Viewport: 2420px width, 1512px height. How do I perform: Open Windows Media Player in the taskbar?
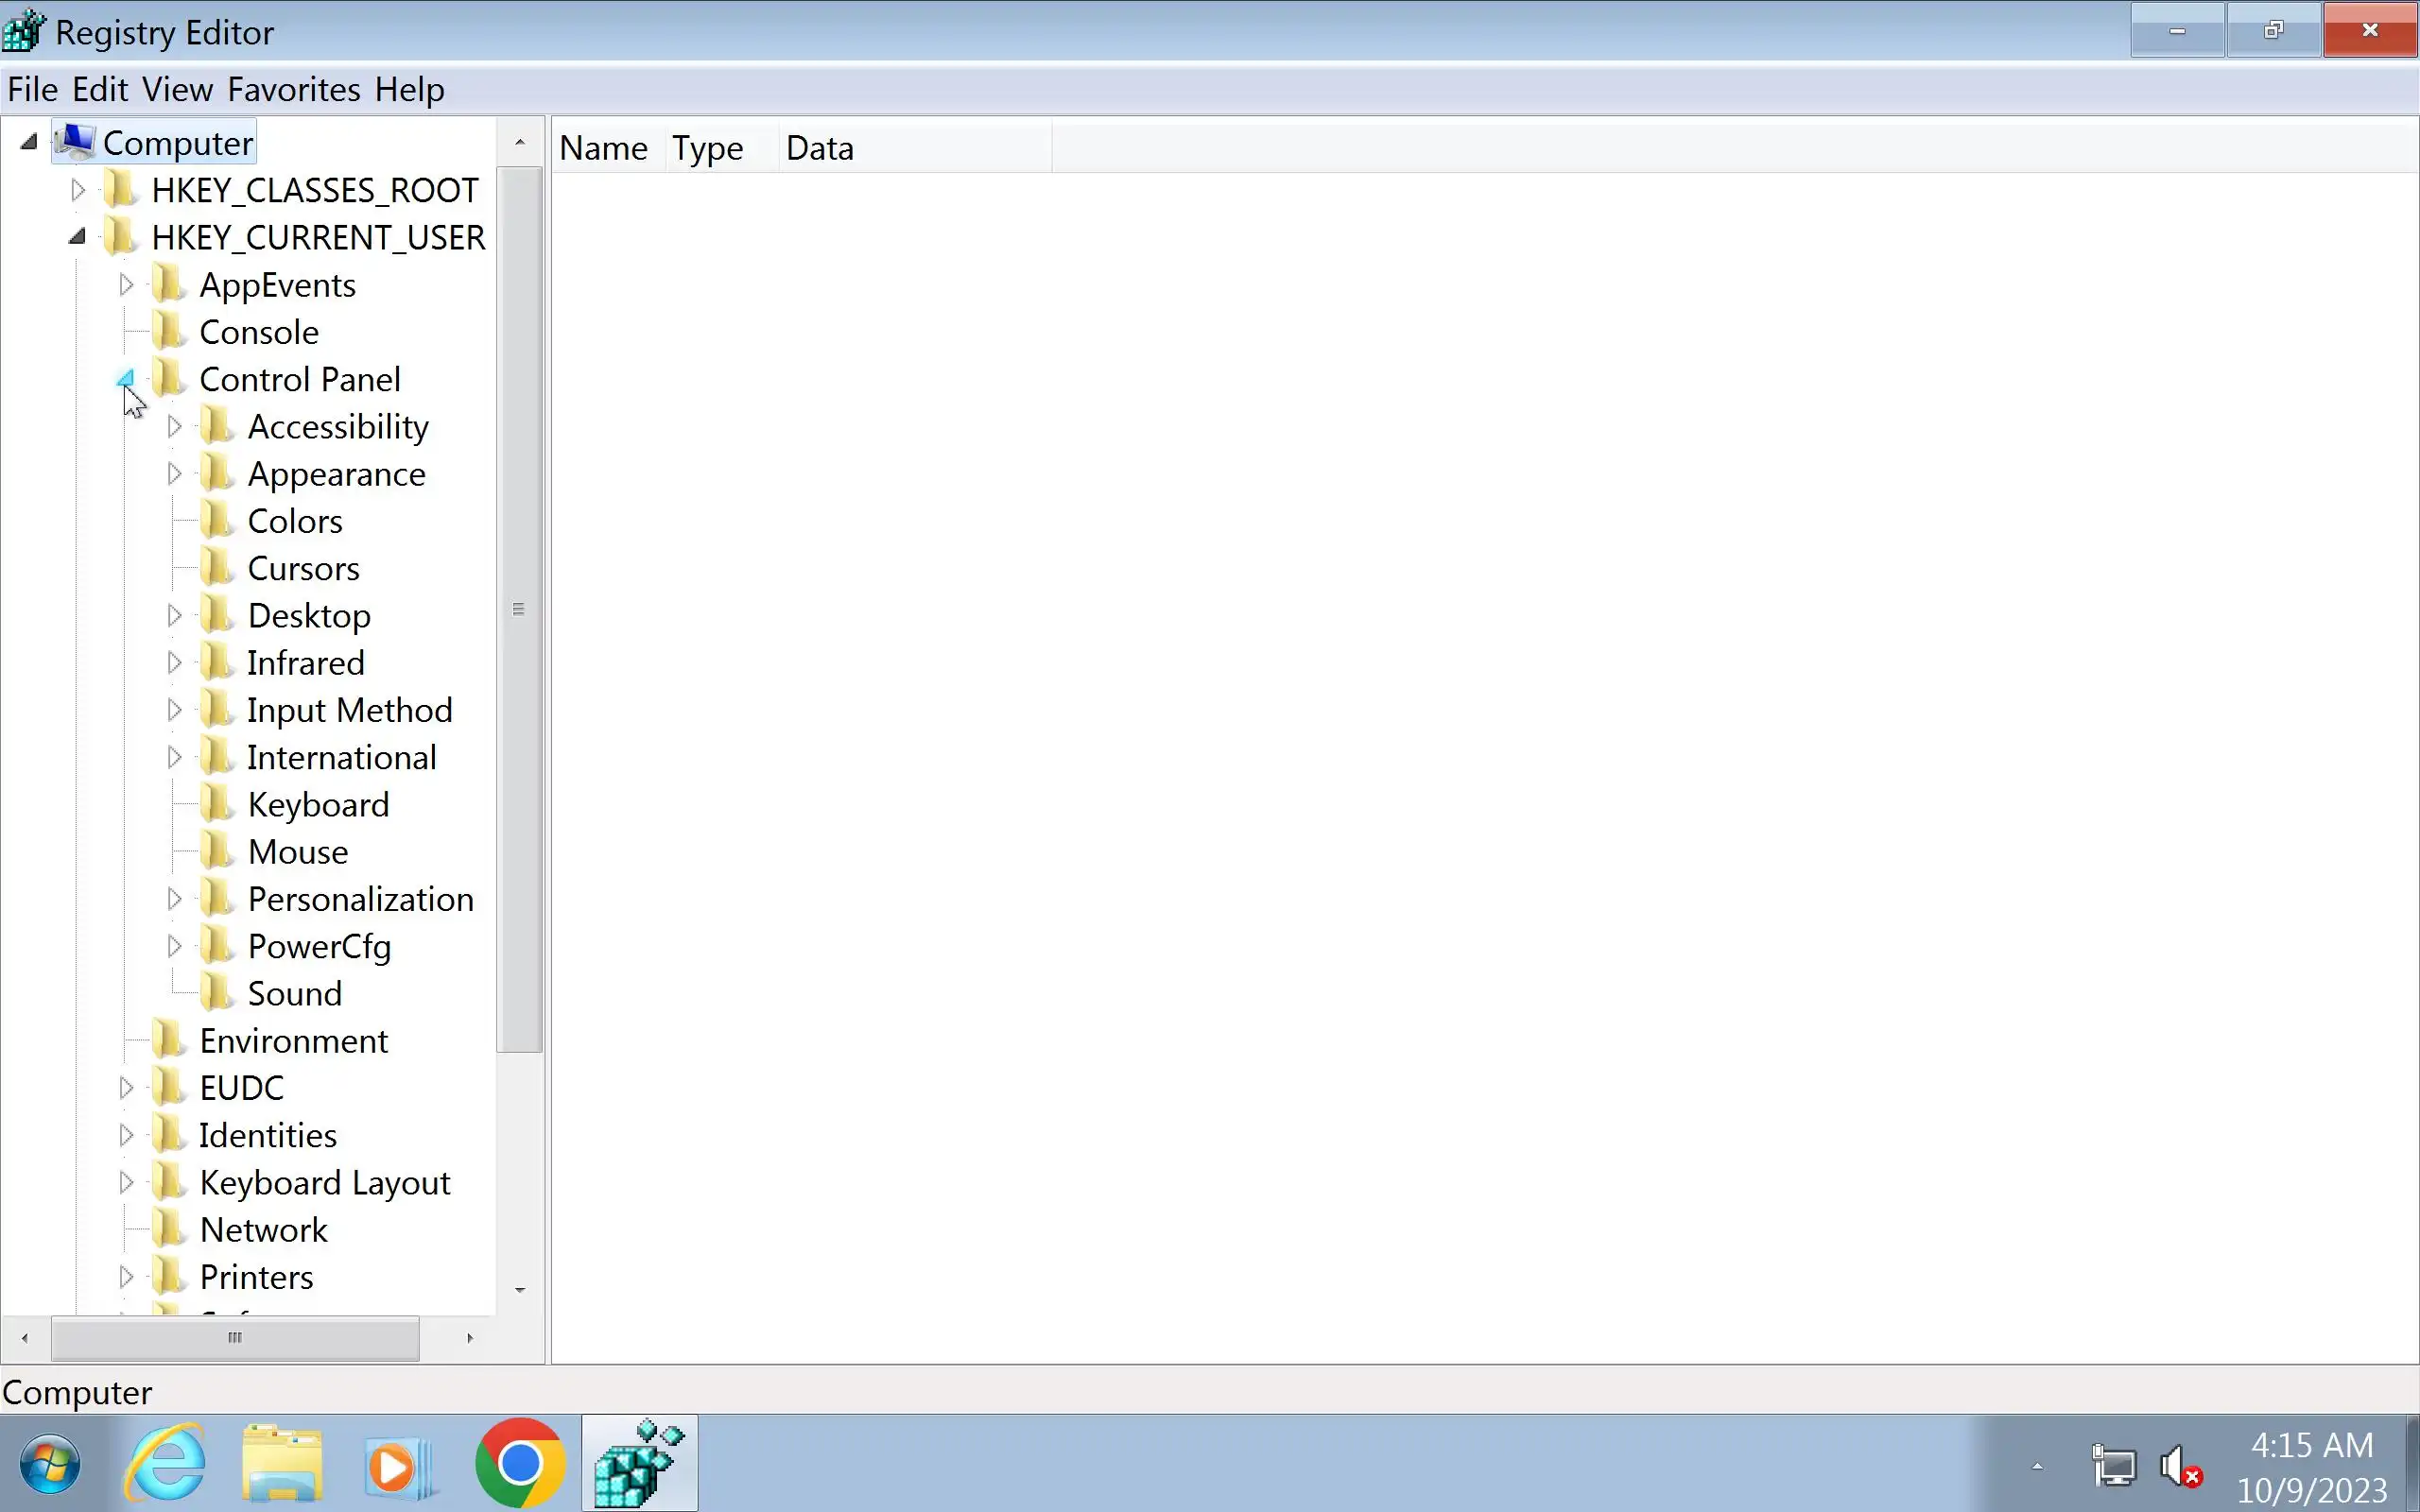(398, 1466)
